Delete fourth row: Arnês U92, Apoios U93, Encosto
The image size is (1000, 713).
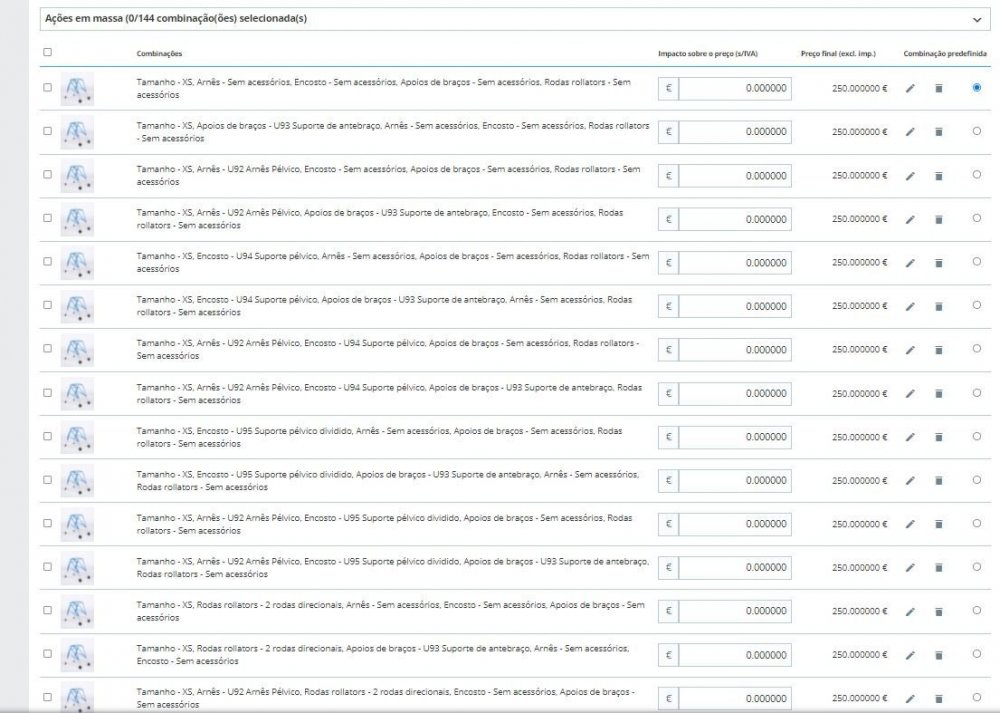click(939, 219)
